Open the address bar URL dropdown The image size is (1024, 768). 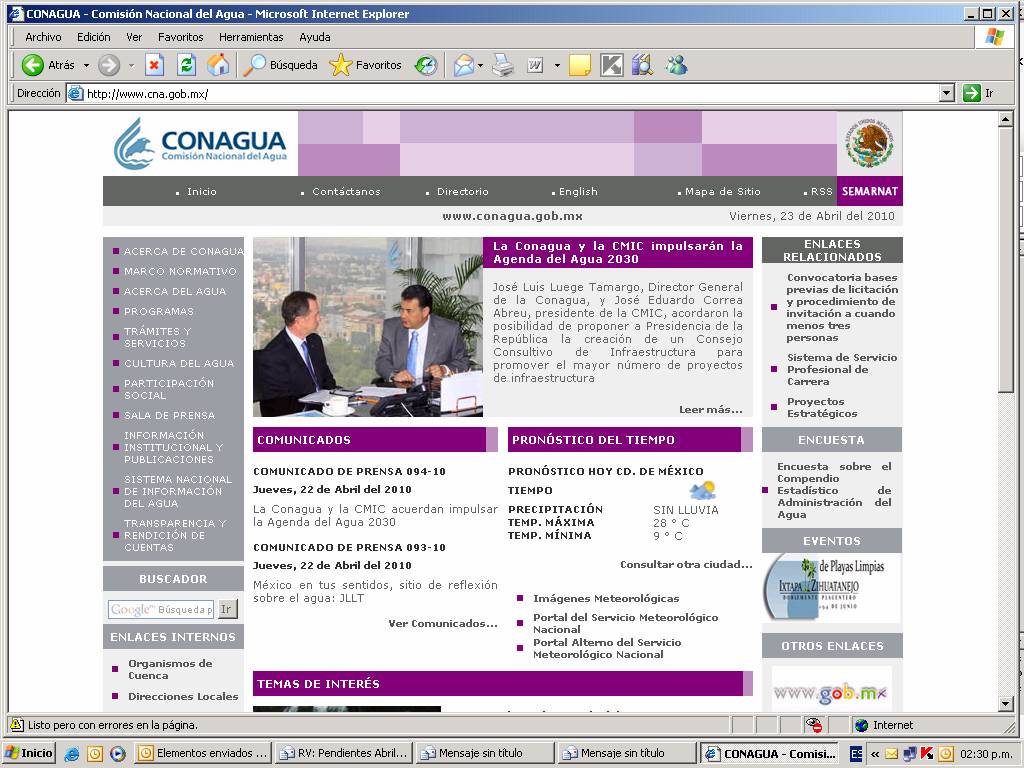[947, 93]
